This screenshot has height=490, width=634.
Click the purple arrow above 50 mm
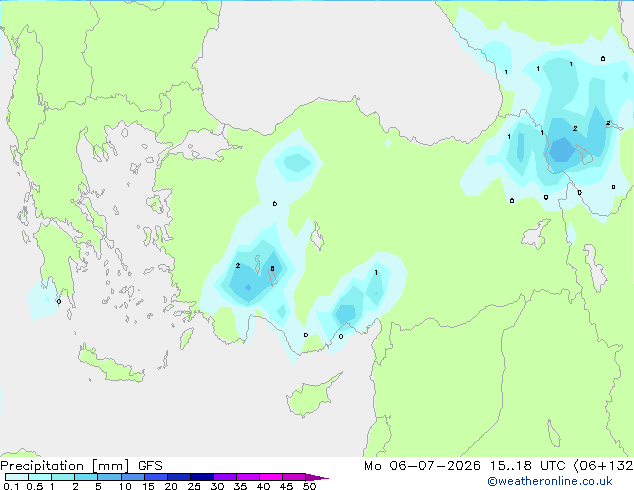[317, 477]
